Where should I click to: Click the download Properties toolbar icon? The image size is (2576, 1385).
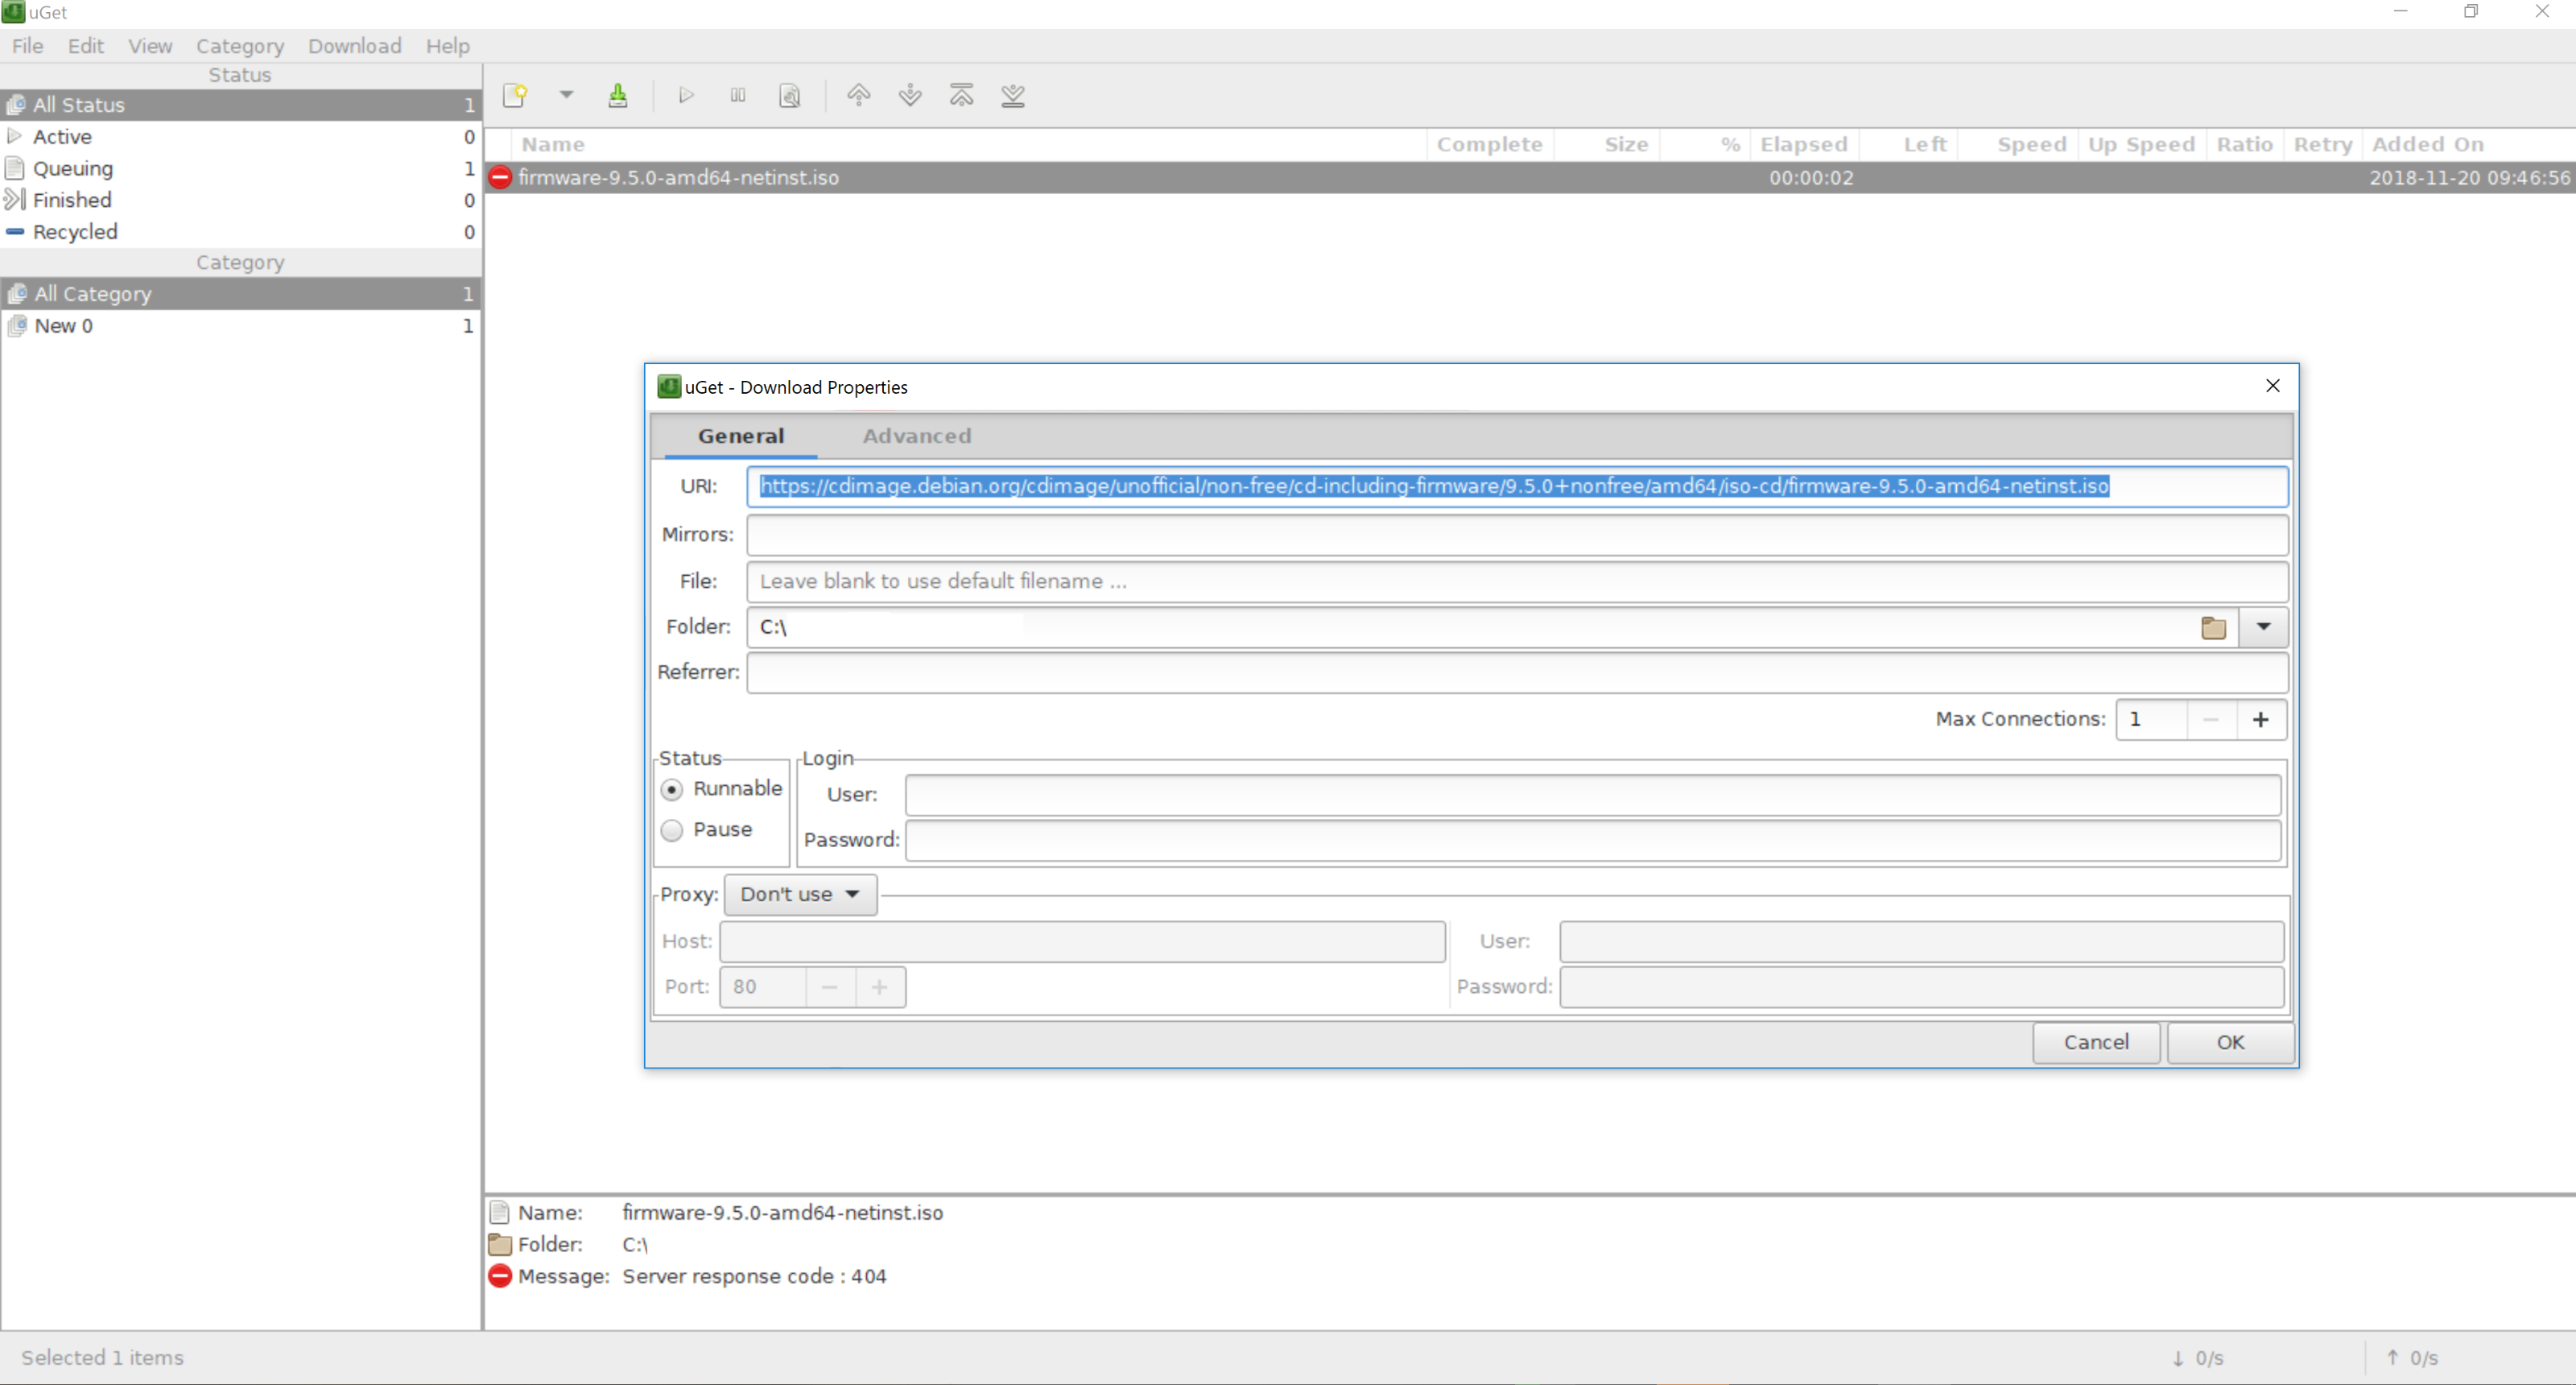790,95
